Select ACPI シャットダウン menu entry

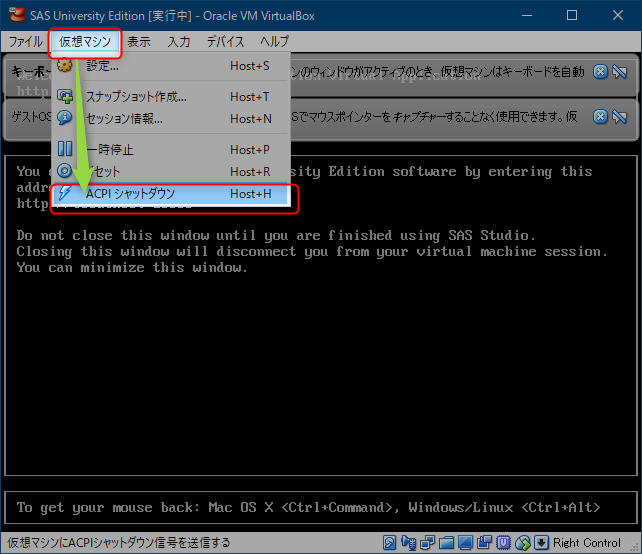coord(171,194)
